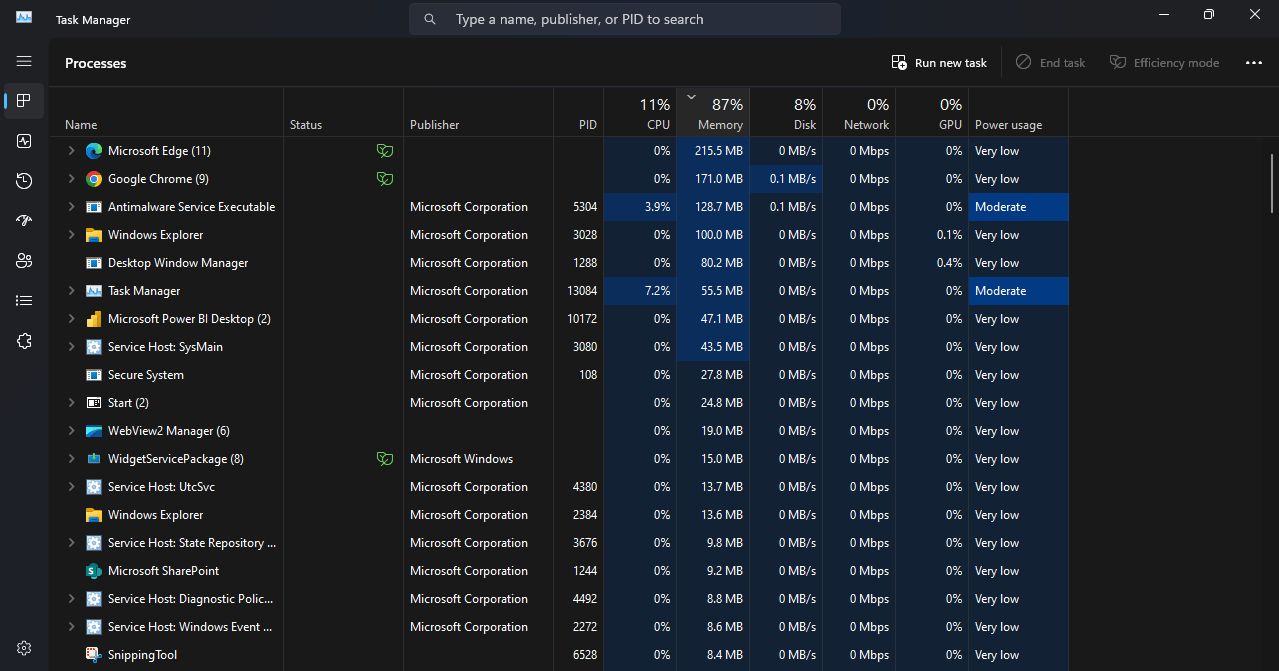Open the three-dots more options menu
Viewport: 1279px width, 671px height.
pyautogui.click(x=1254, y=62)
